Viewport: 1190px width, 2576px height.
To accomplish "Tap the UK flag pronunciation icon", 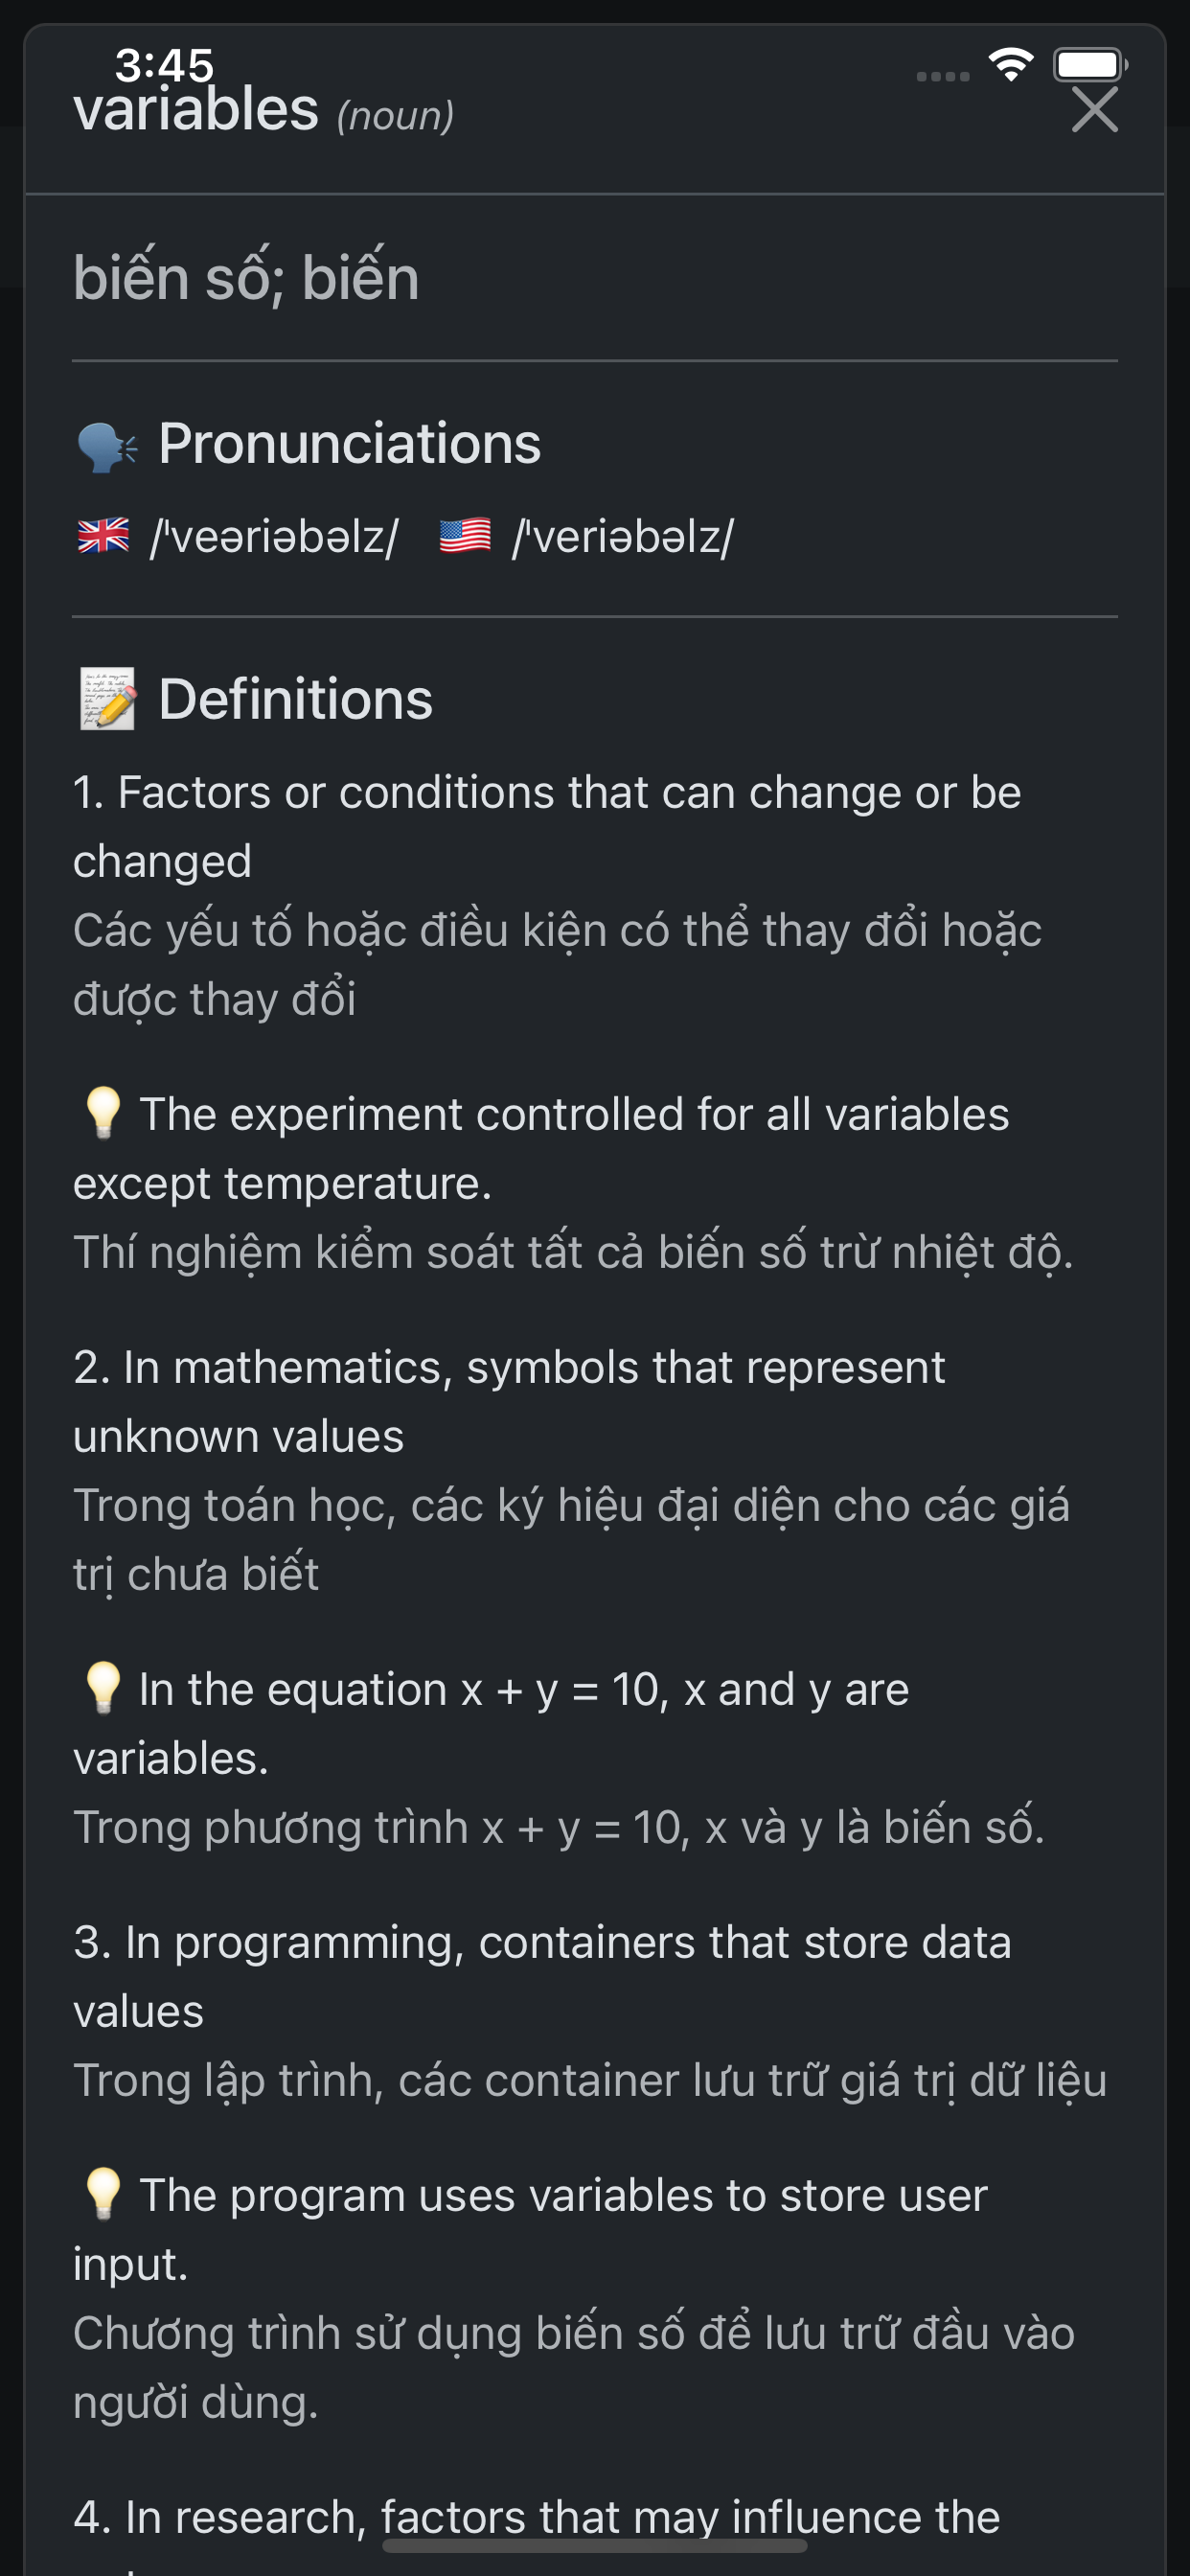I will point(104,536).
